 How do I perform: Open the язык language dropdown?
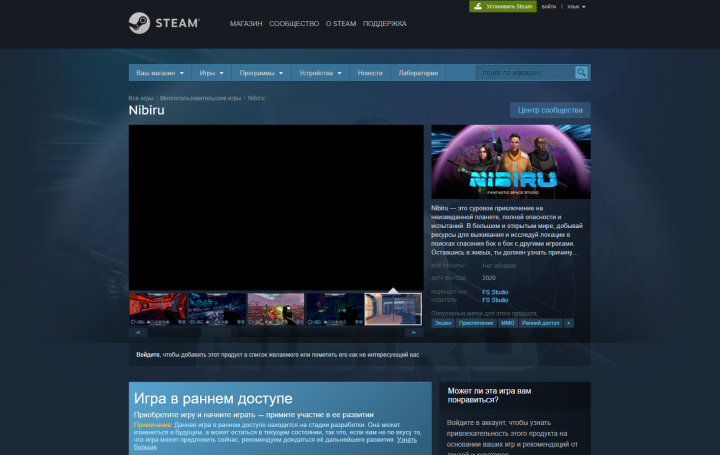(576, 6)
